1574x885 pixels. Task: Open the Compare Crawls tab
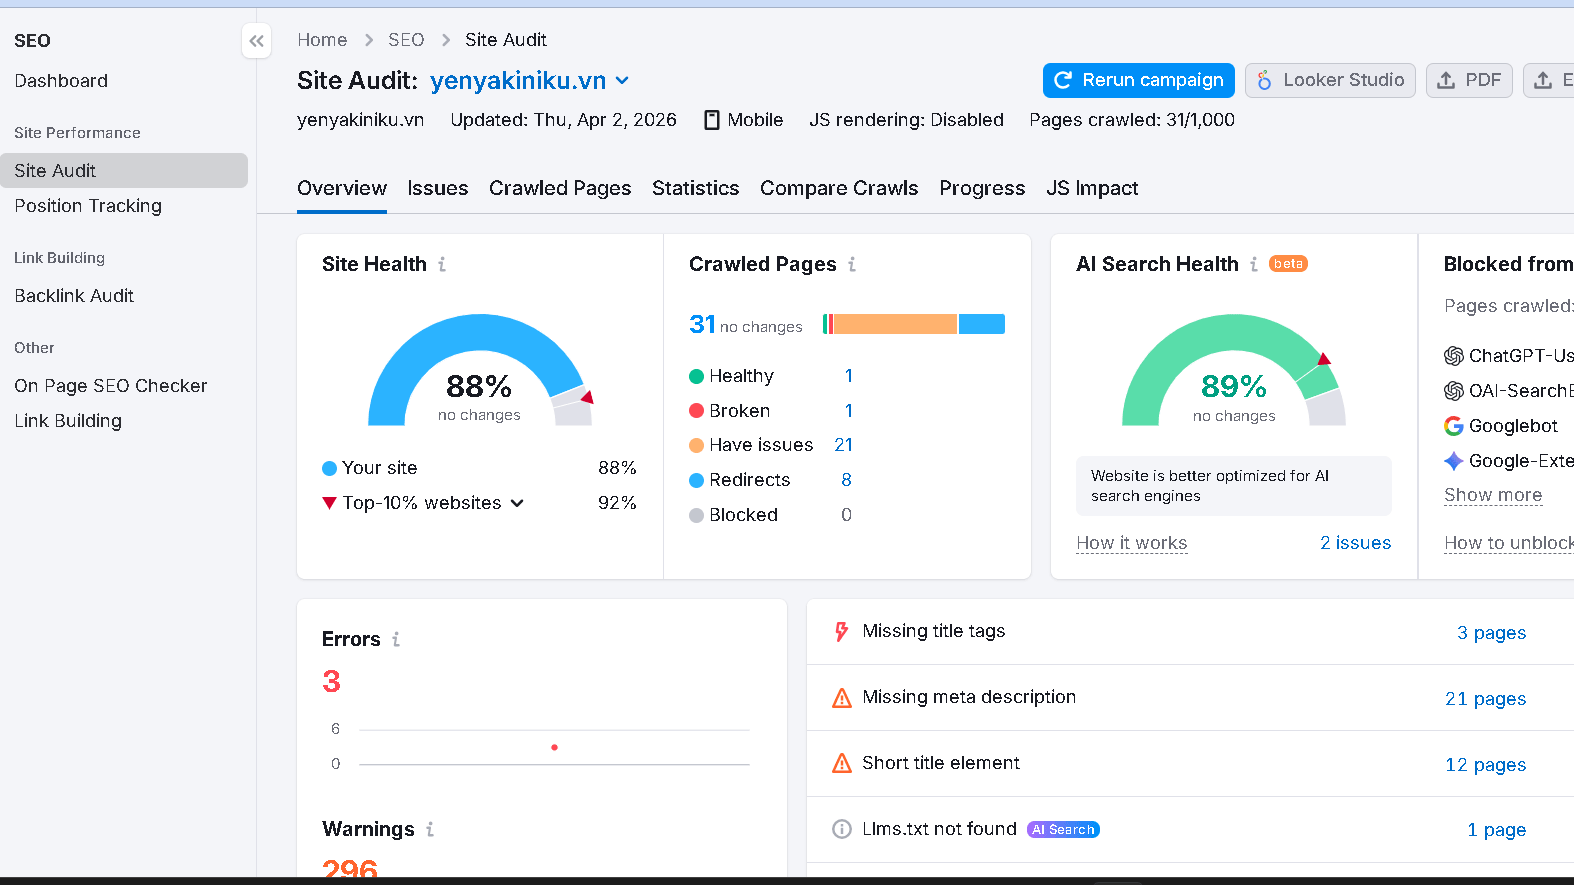pyautogui.click(x=839, y=188)
